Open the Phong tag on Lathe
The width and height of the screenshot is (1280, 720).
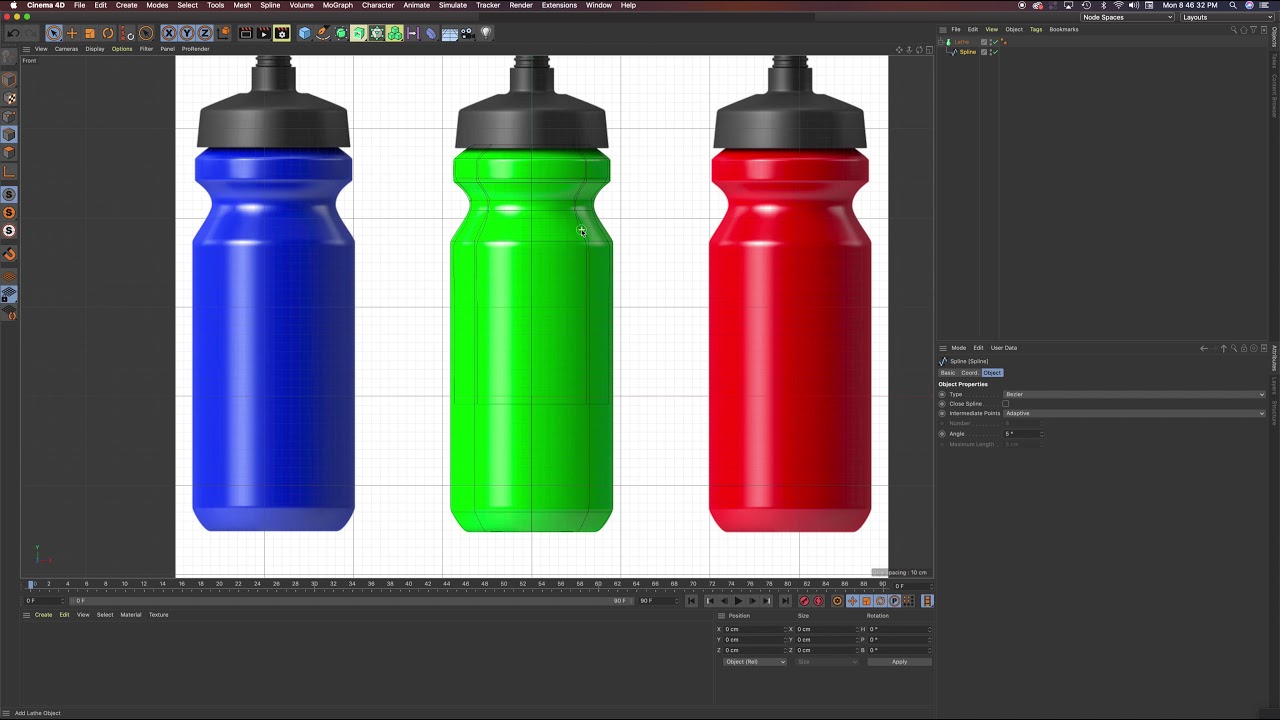(x=1004, y=42)
